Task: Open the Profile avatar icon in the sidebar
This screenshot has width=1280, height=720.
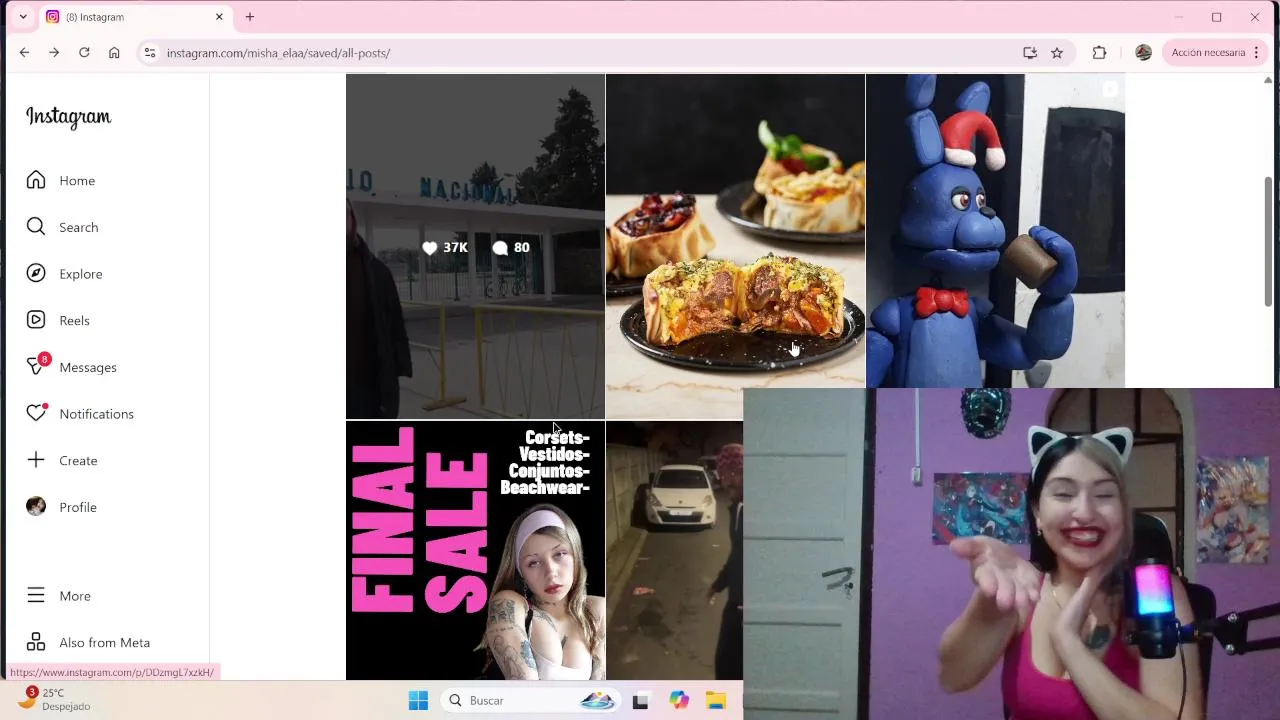Action: click(x=36, y=507)
